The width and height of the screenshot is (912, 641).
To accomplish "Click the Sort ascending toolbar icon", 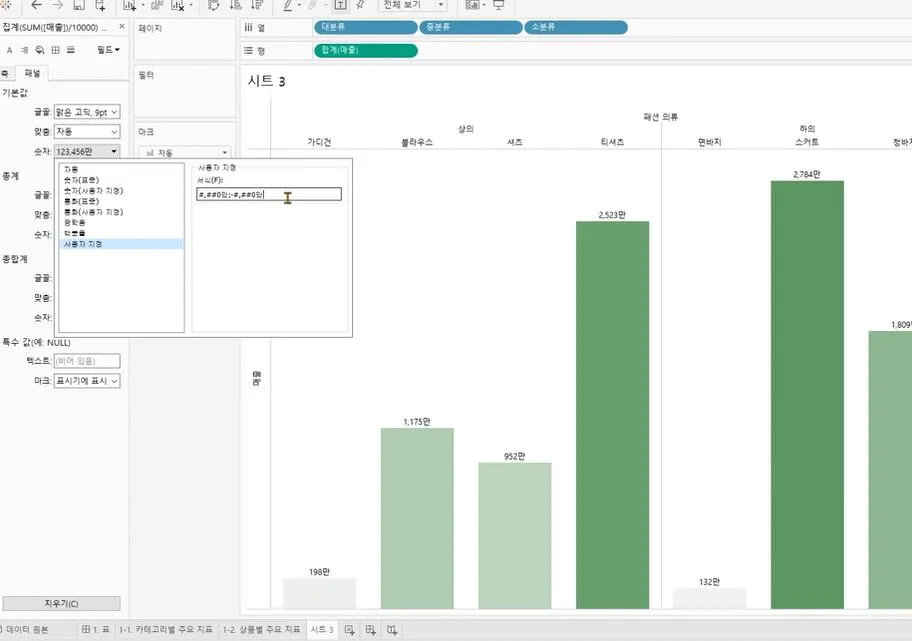I will 236,5.
